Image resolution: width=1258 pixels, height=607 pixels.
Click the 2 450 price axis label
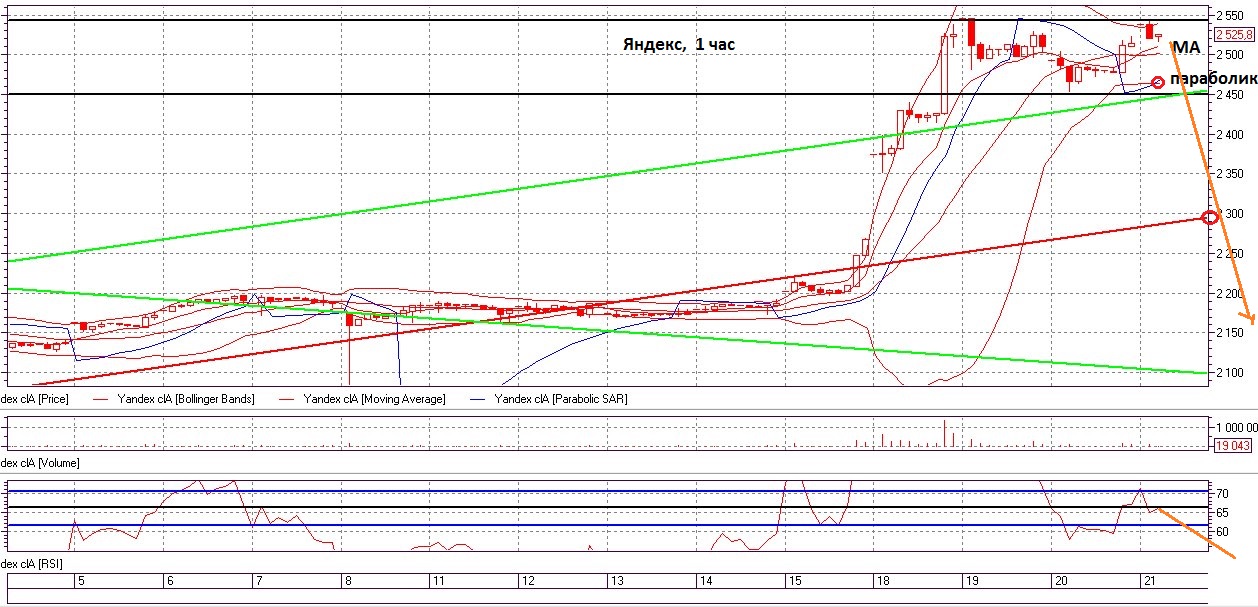point(1231,95)
